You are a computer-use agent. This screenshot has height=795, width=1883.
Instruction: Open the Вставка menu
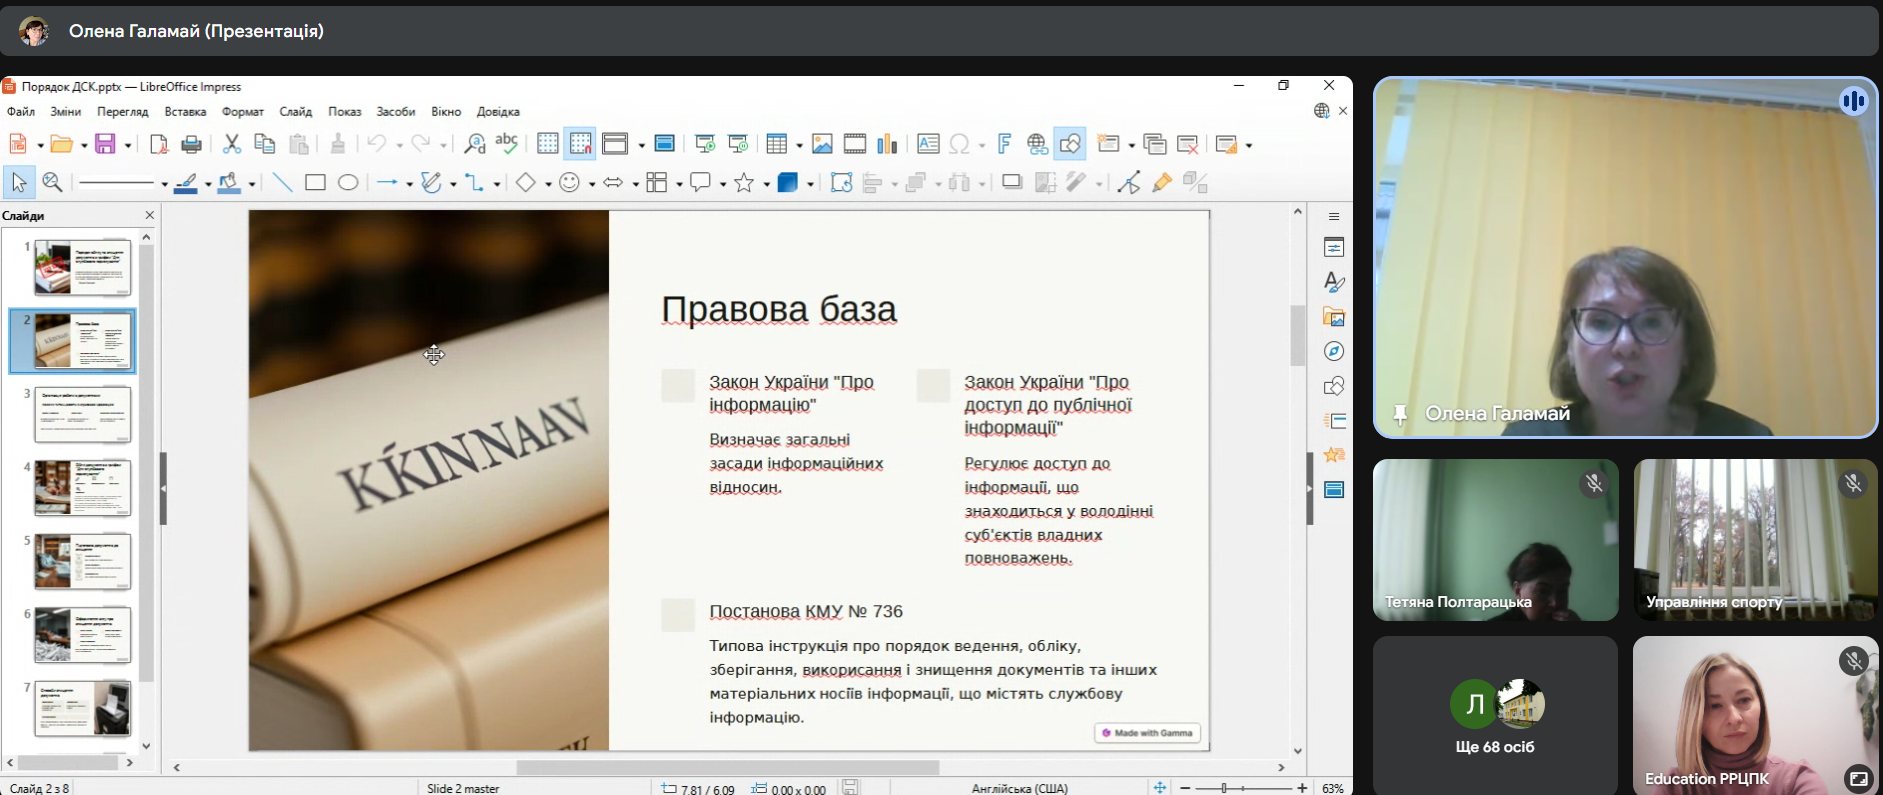tap(185, 112)
